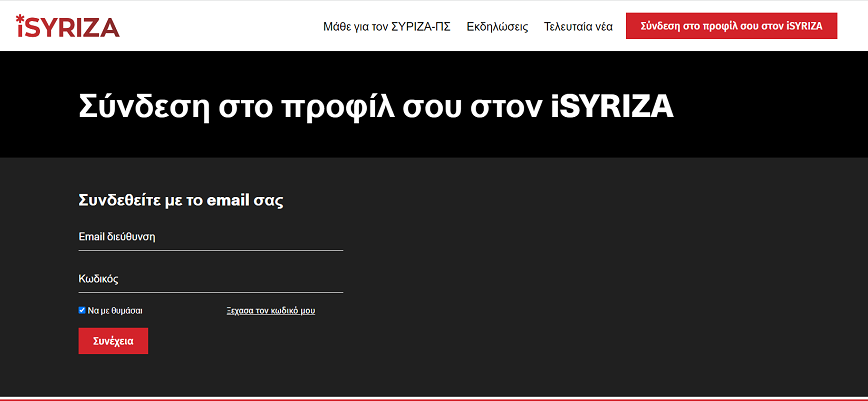Follow the Ξέχασα τον κωδικό μου link
The height and width of the screenshot is (401, 868).
coord(271,311)
